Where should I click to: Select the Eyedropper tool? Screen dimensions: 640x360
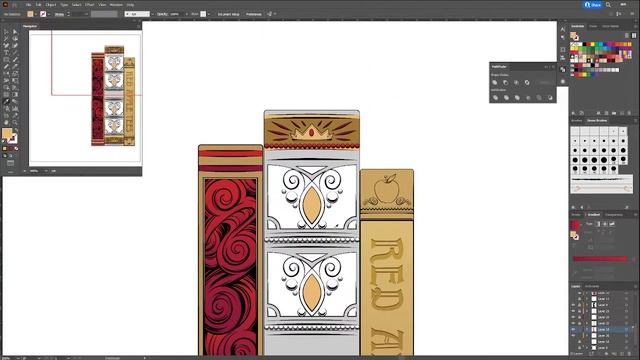[x=7, y=101]
